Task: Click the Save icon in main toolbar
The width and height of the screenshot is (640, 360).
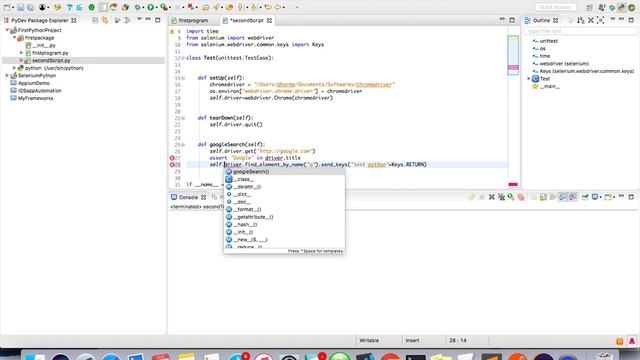Action: coord(20,7)
